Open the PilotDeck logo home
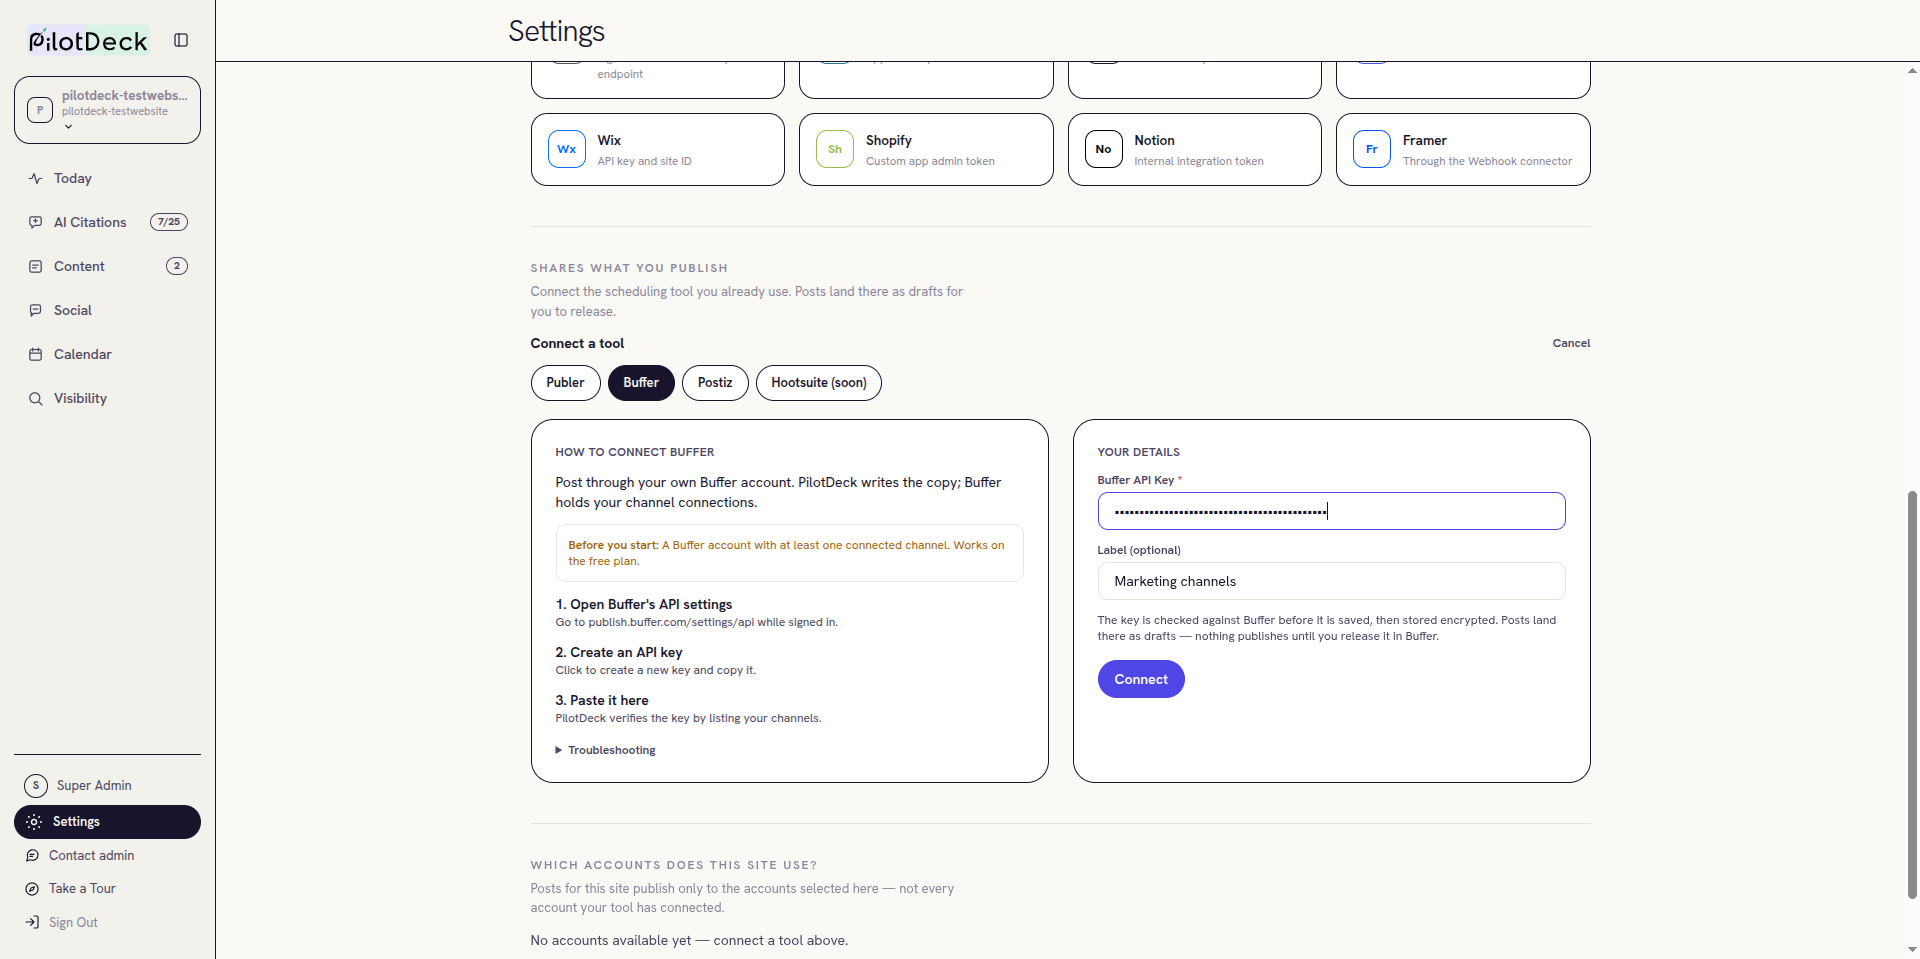Image resolution: width=1920 pixels, height=959 pixels. (88, 40)
